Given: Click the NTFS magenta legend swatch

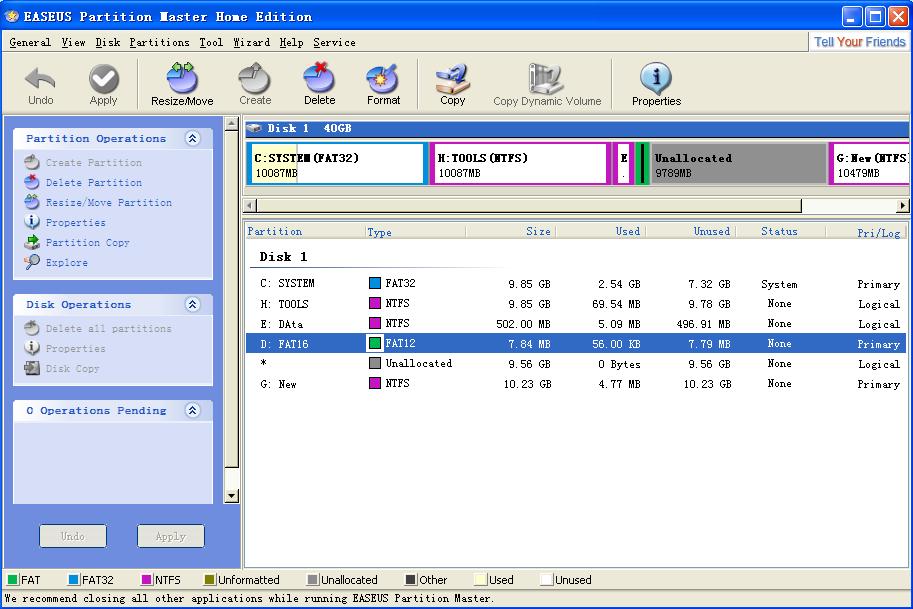Looking at the screenshot, I should [x=147, y=579].
